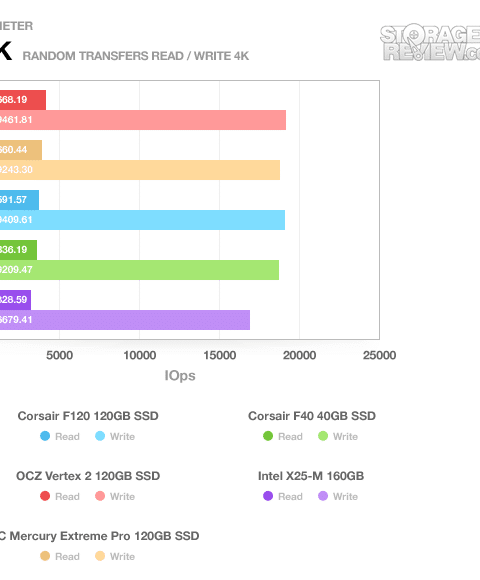Screen dimensions: 480x580
Task: Click the Corsair F40 Read legend dot
Action: point(268,436)
